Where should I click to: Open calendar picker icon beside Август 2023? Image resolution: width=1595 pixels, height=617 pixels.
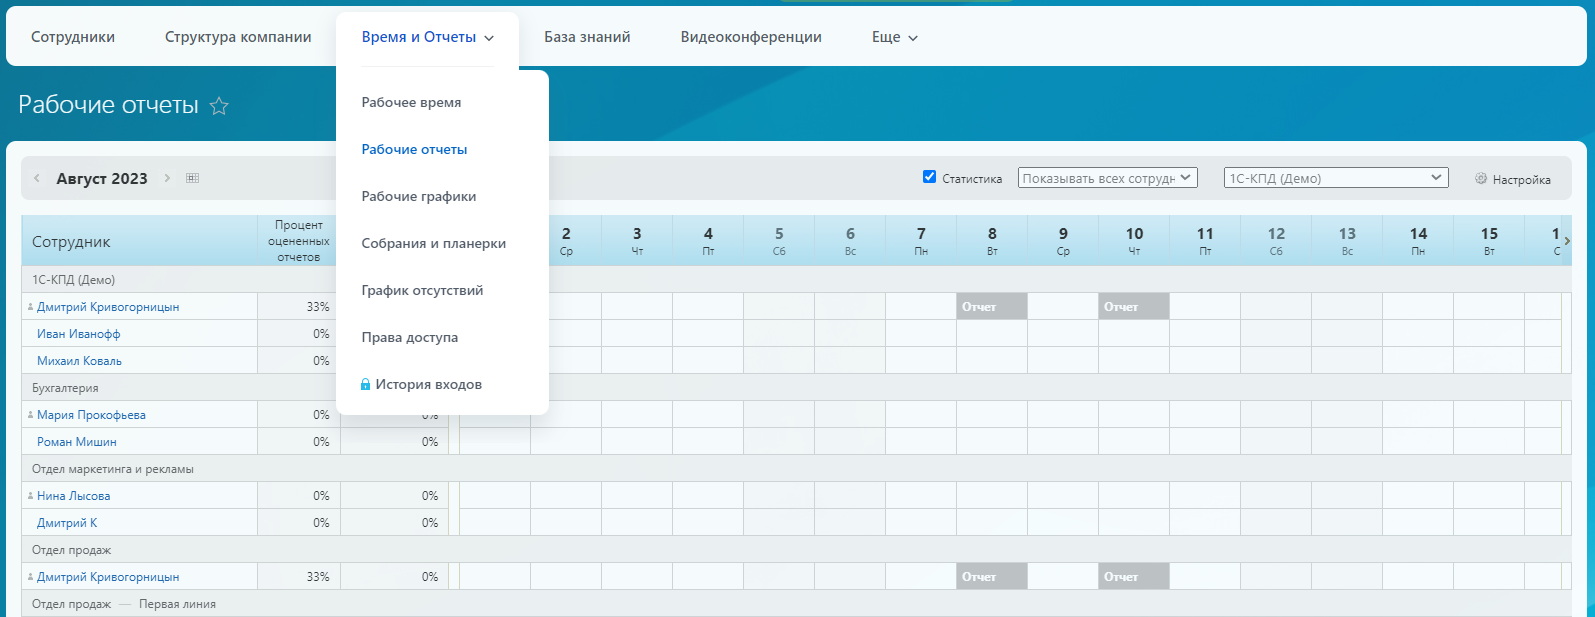tap(193, 178)
